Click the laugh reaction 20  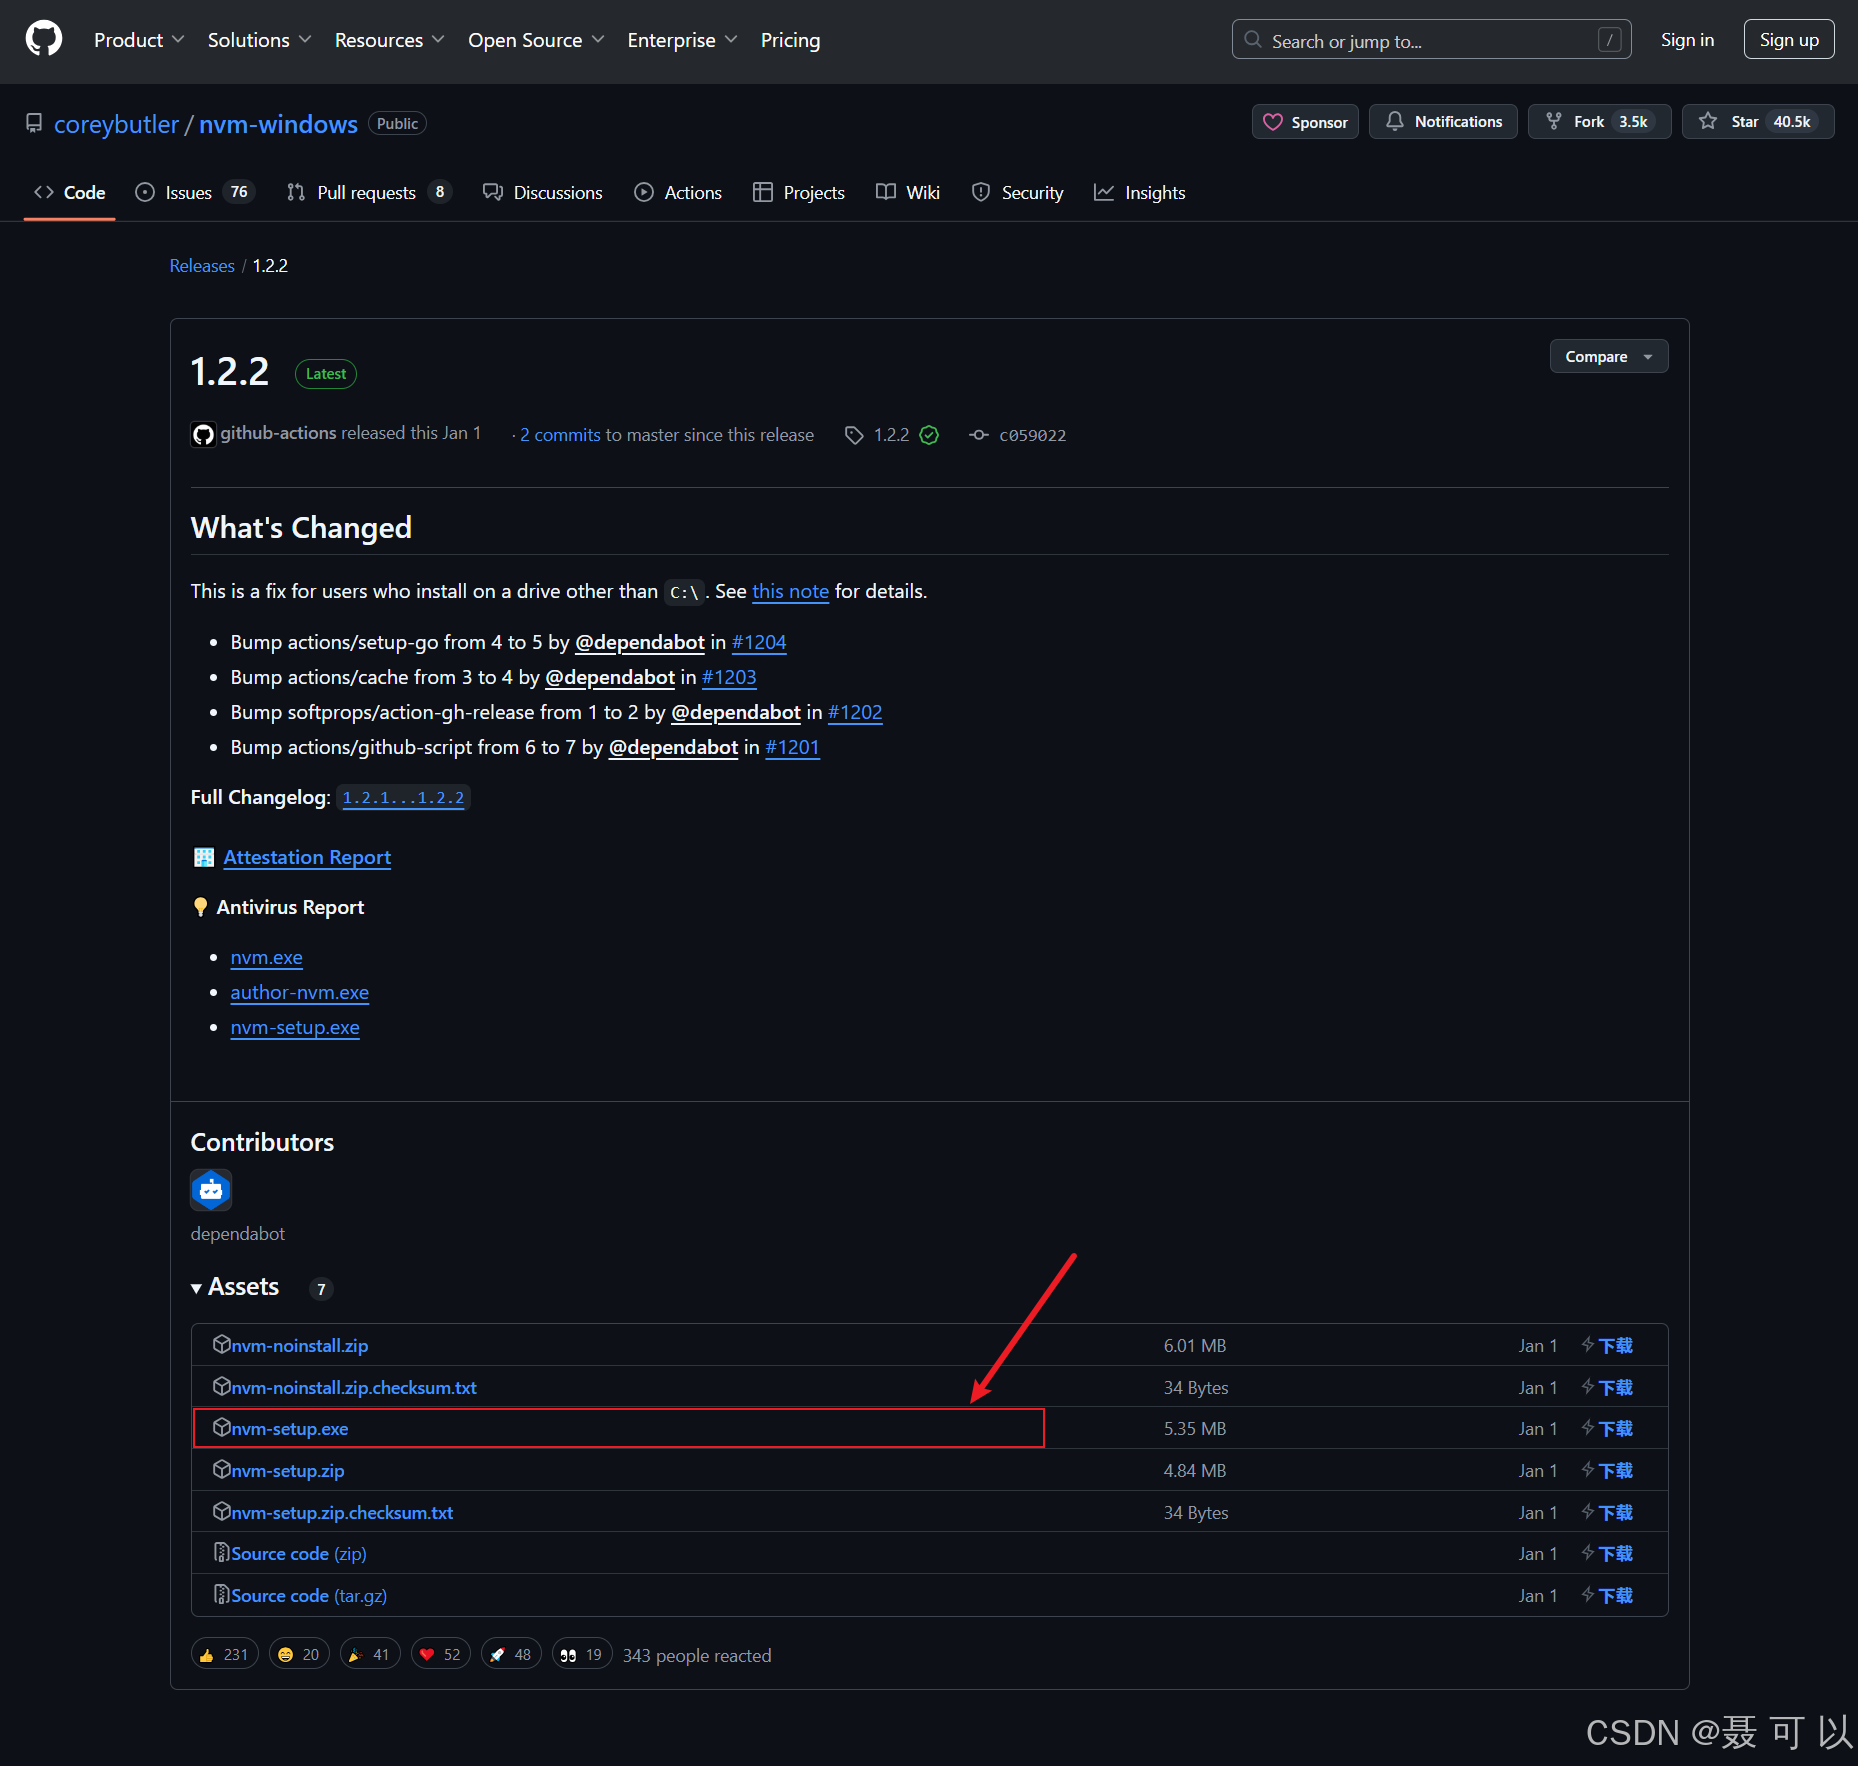point(299,1655)
